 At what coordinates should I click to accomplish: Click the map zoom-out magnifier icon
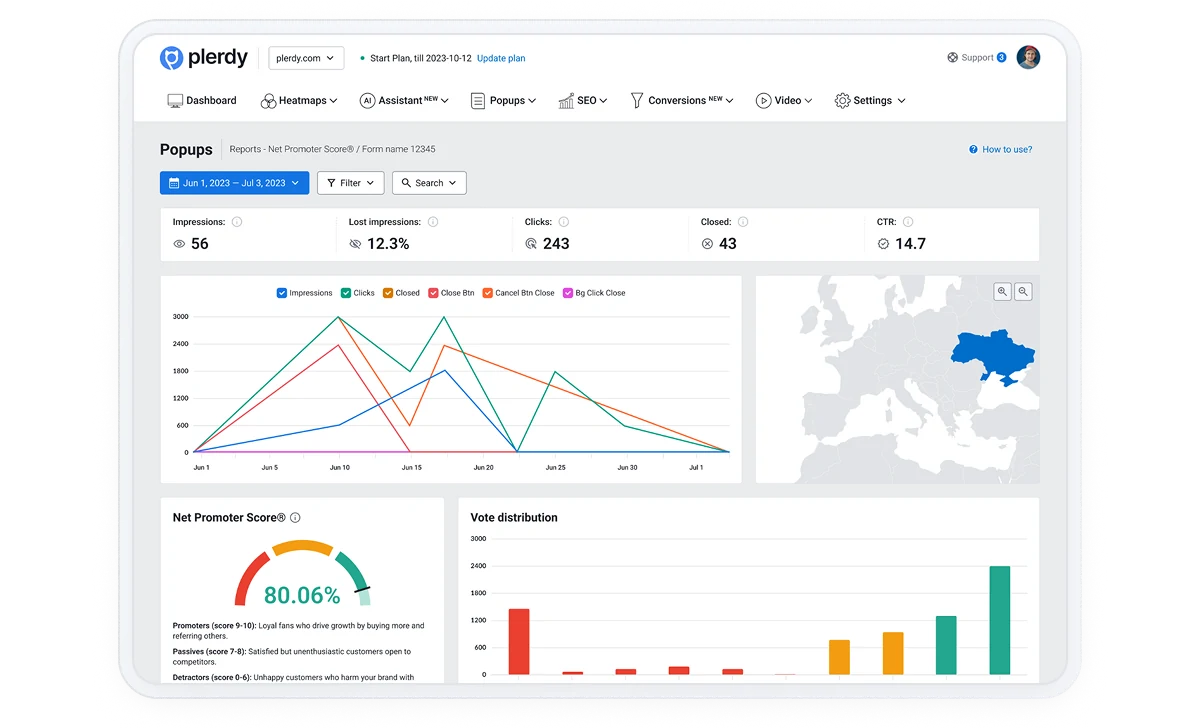[1023, 292]
